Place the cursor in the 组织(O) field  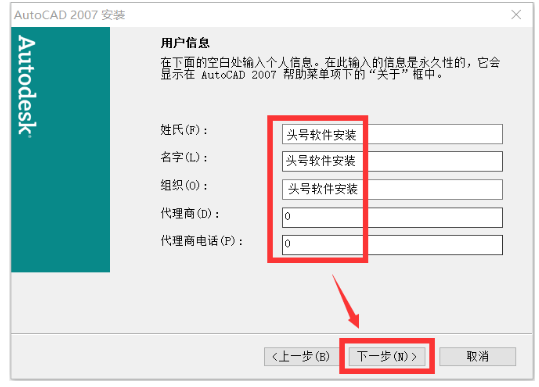click(x=392, y=189)
